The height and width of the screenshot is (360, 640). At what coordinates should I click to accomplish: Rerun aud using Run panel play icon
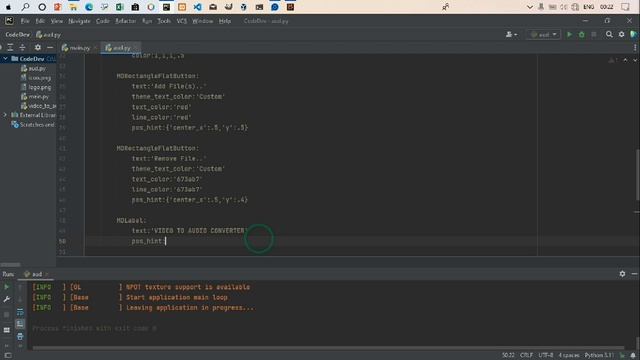point(7,287)
